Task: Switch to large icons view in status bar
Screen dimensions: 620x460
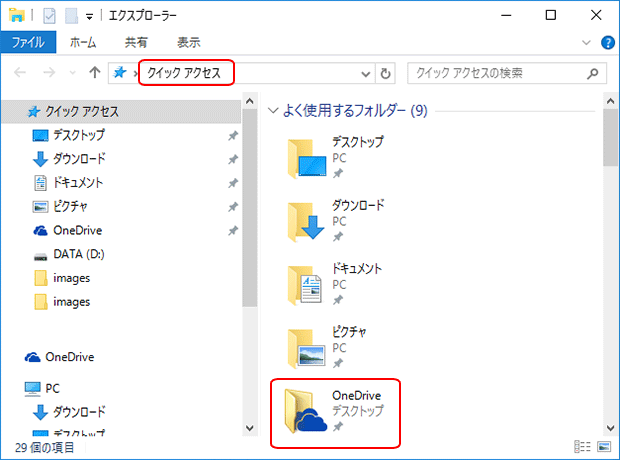Action: 604,447
